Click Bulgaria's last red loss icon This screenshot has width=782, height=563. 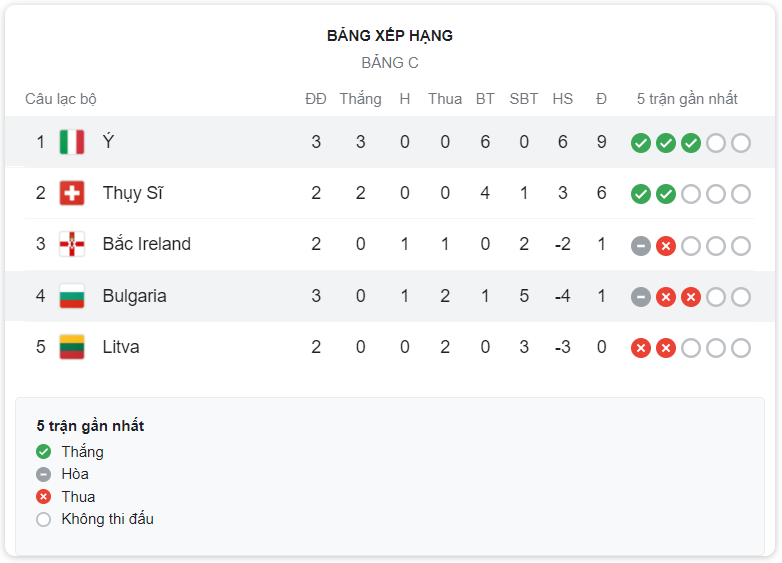coord(691,297)
